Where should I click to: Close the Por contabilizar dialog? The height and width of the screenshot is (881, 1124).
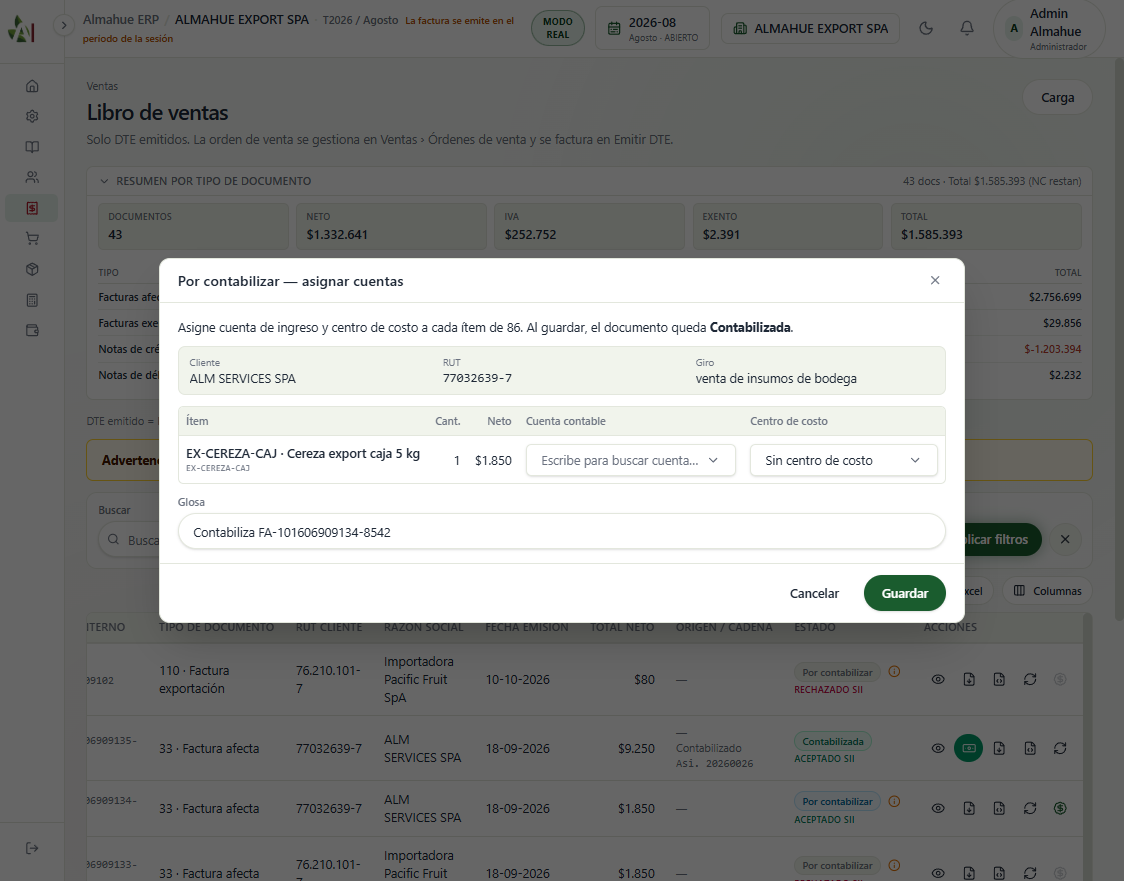coord(935,280)
